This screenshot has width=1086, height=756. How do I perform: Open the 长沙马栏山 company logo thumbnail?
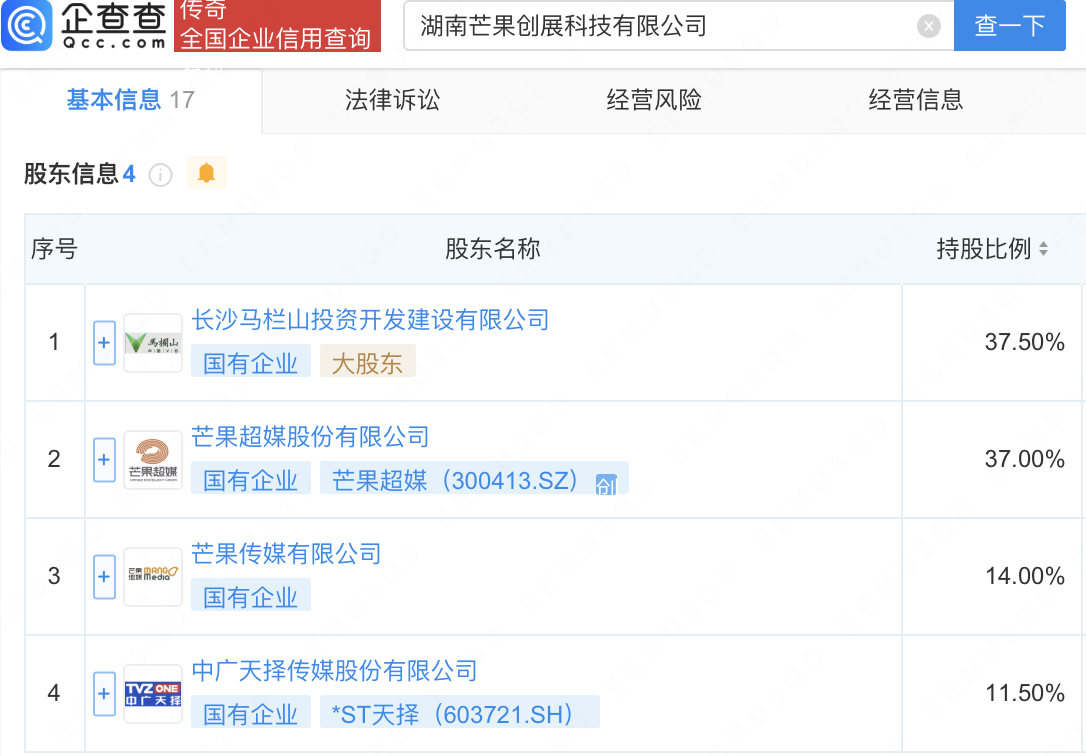153,343
